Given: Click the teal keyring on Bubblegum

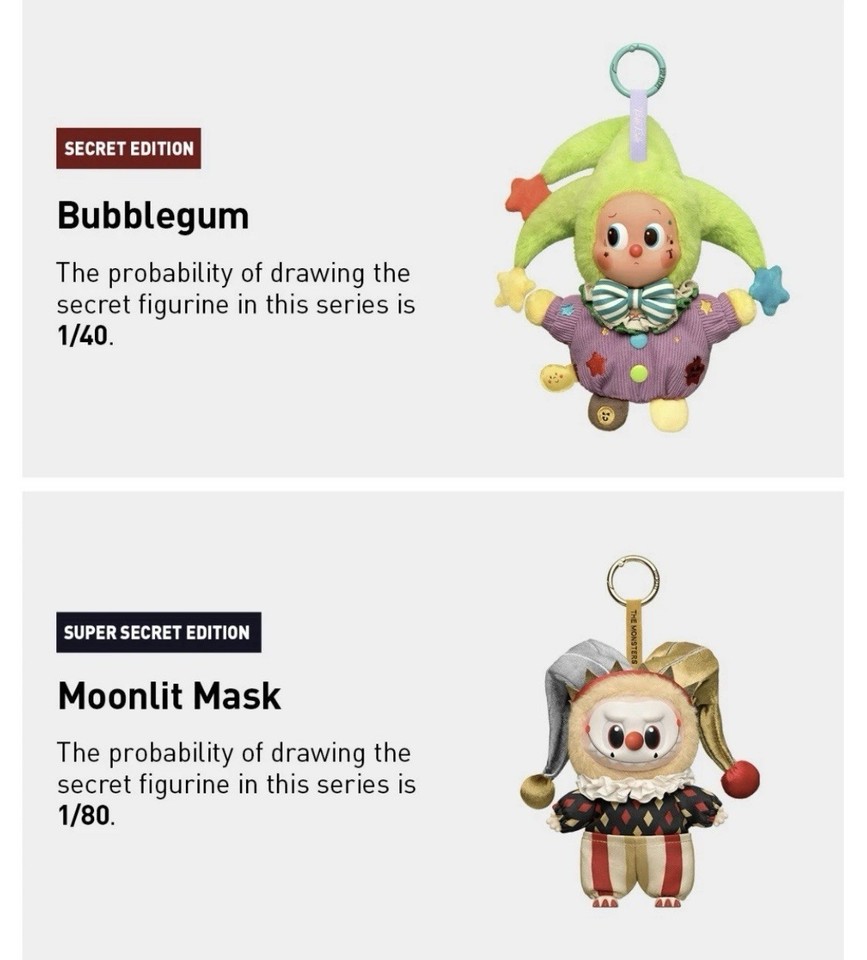Looking at the screenshot, I should click(x=637, y=69).
